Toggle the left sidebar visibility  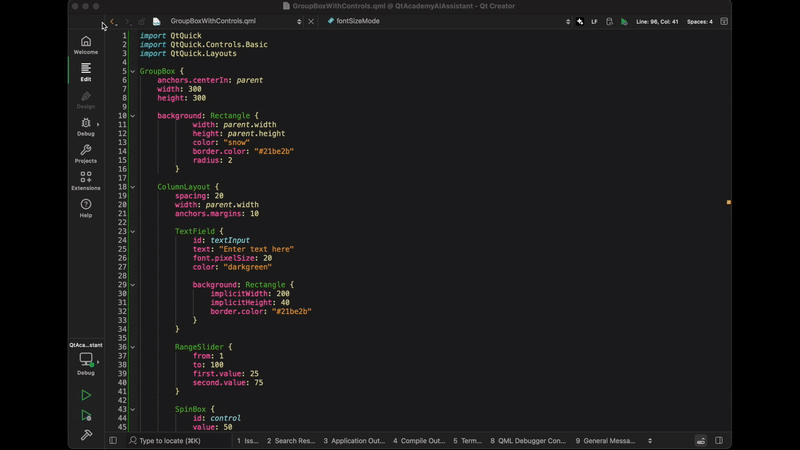point(113,440)
